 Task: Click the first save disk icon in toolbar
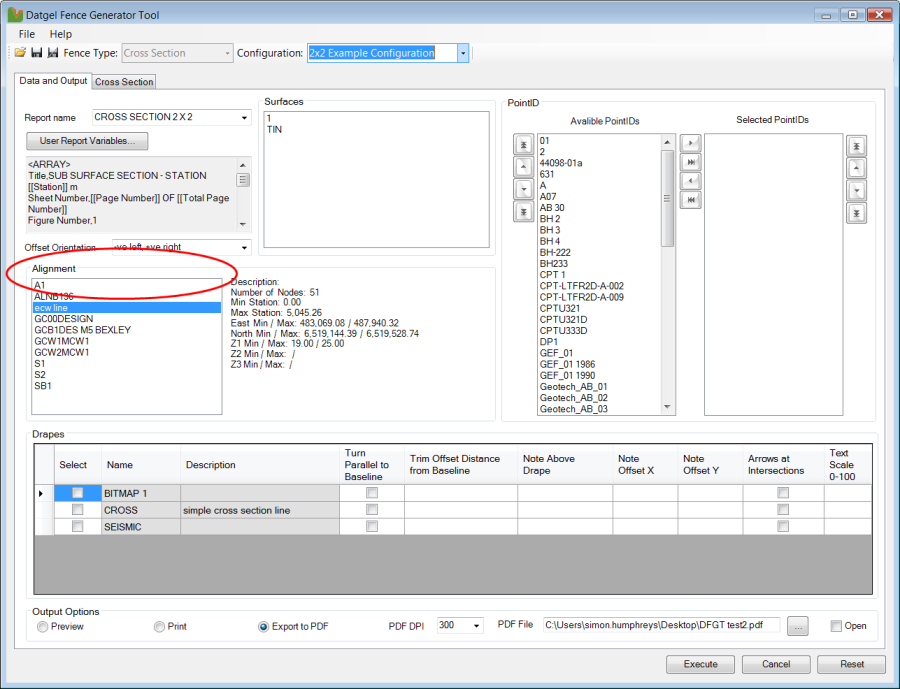tap(37, 53)
